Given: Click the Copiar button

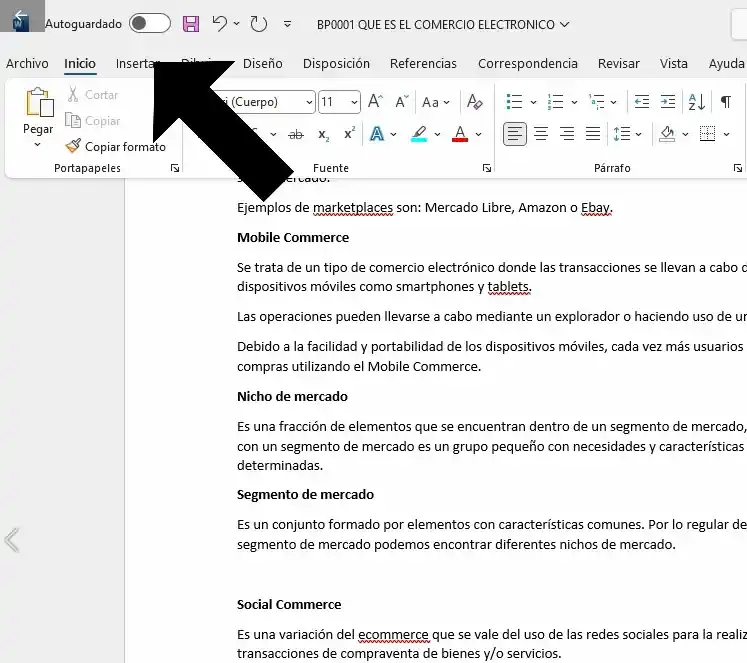Looking at the screenshot, I should coord(93,121).
